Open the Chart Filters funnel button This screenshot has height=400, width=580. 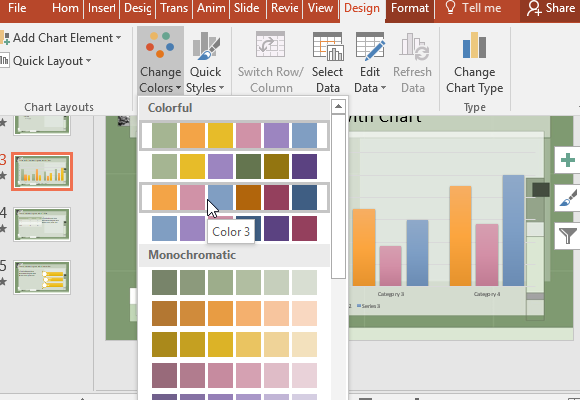568,236
